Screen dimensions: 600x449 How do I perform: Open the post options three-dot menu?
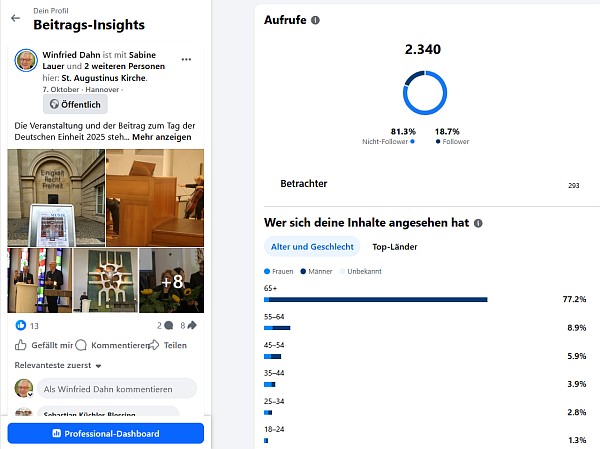click(186, 59)
